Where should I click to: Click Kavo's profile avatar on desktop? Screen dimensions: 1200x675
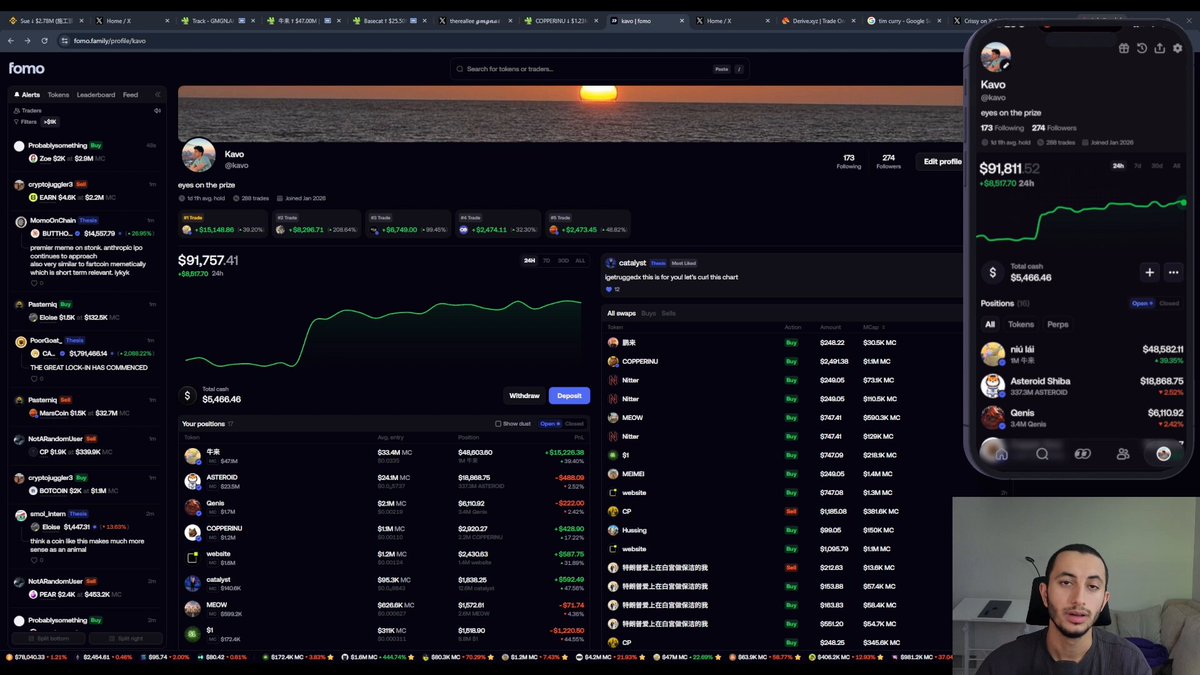[x=198, y=156]
